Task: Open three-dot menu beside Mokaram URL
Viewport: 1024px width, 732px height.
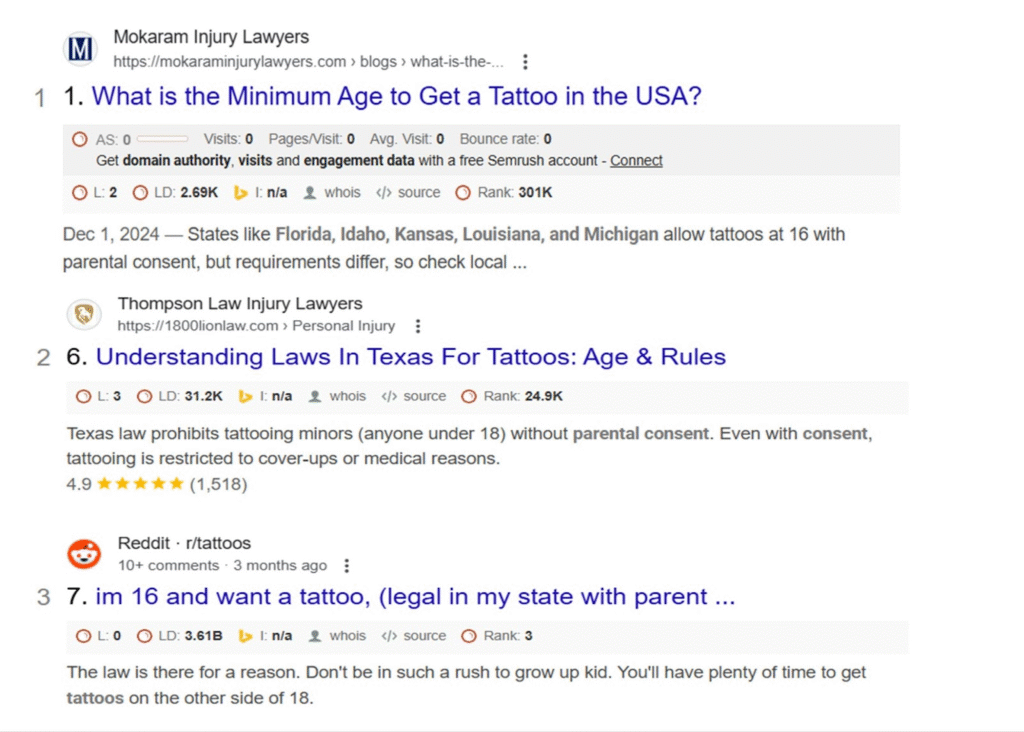Action: point(525,62)
